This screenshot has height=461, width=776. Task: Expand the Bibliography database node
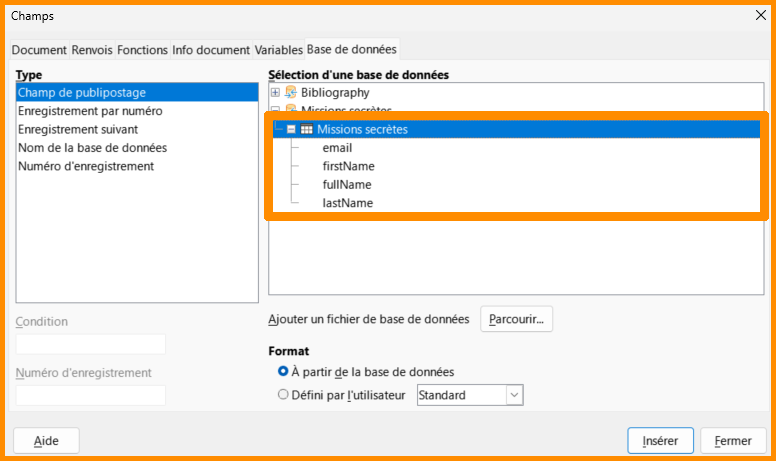tap(275, 93)
